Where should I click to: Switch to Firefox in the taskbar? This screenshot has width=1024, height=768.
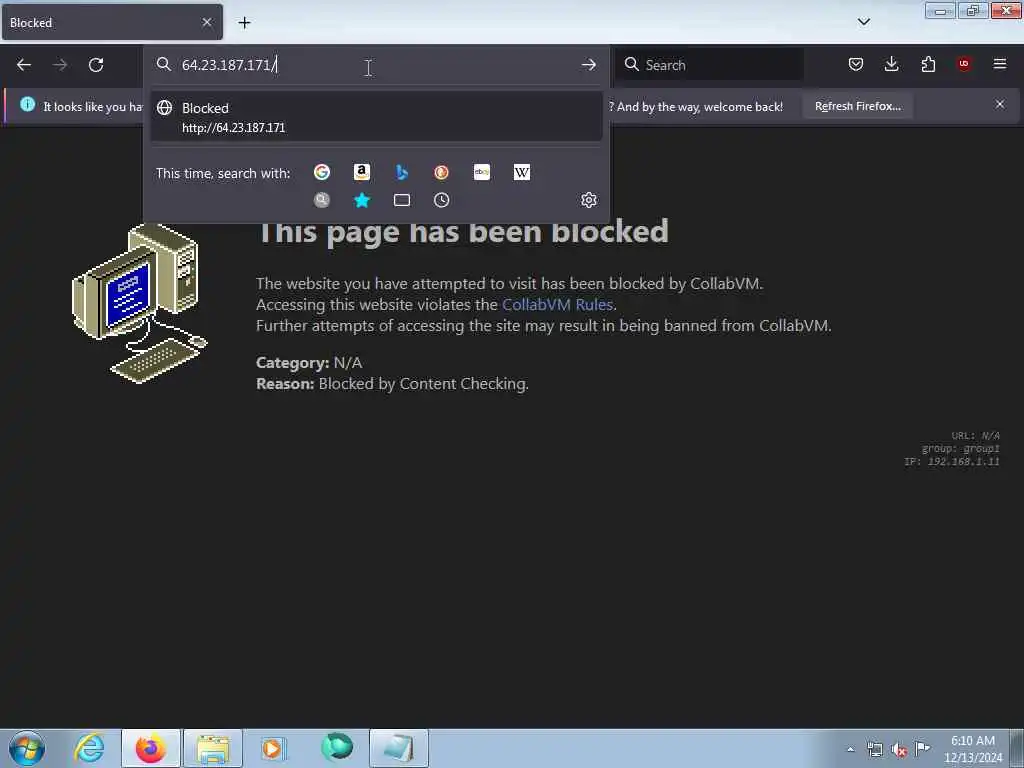pyautogui.click(x=151, y=748)
